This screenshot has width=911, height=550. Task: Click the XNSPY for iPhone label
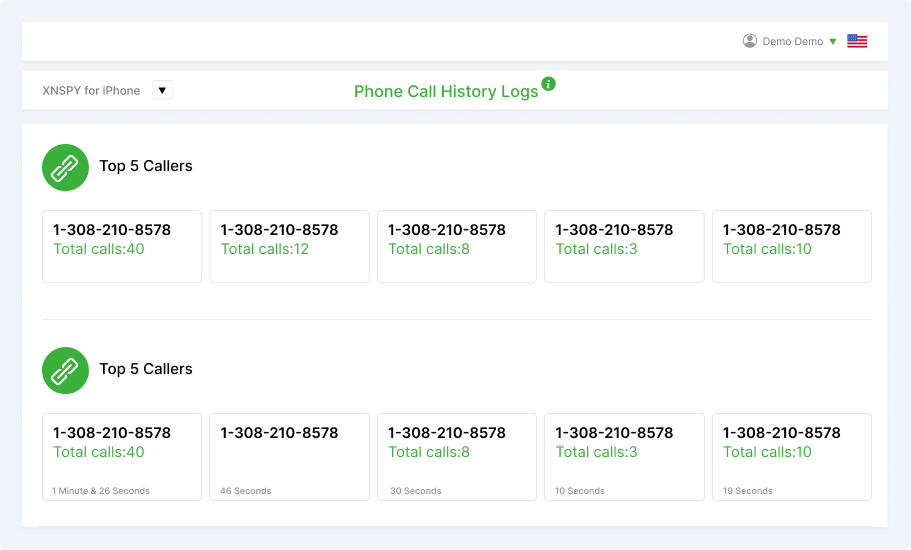pyautogui.click(x=91, y=91)
